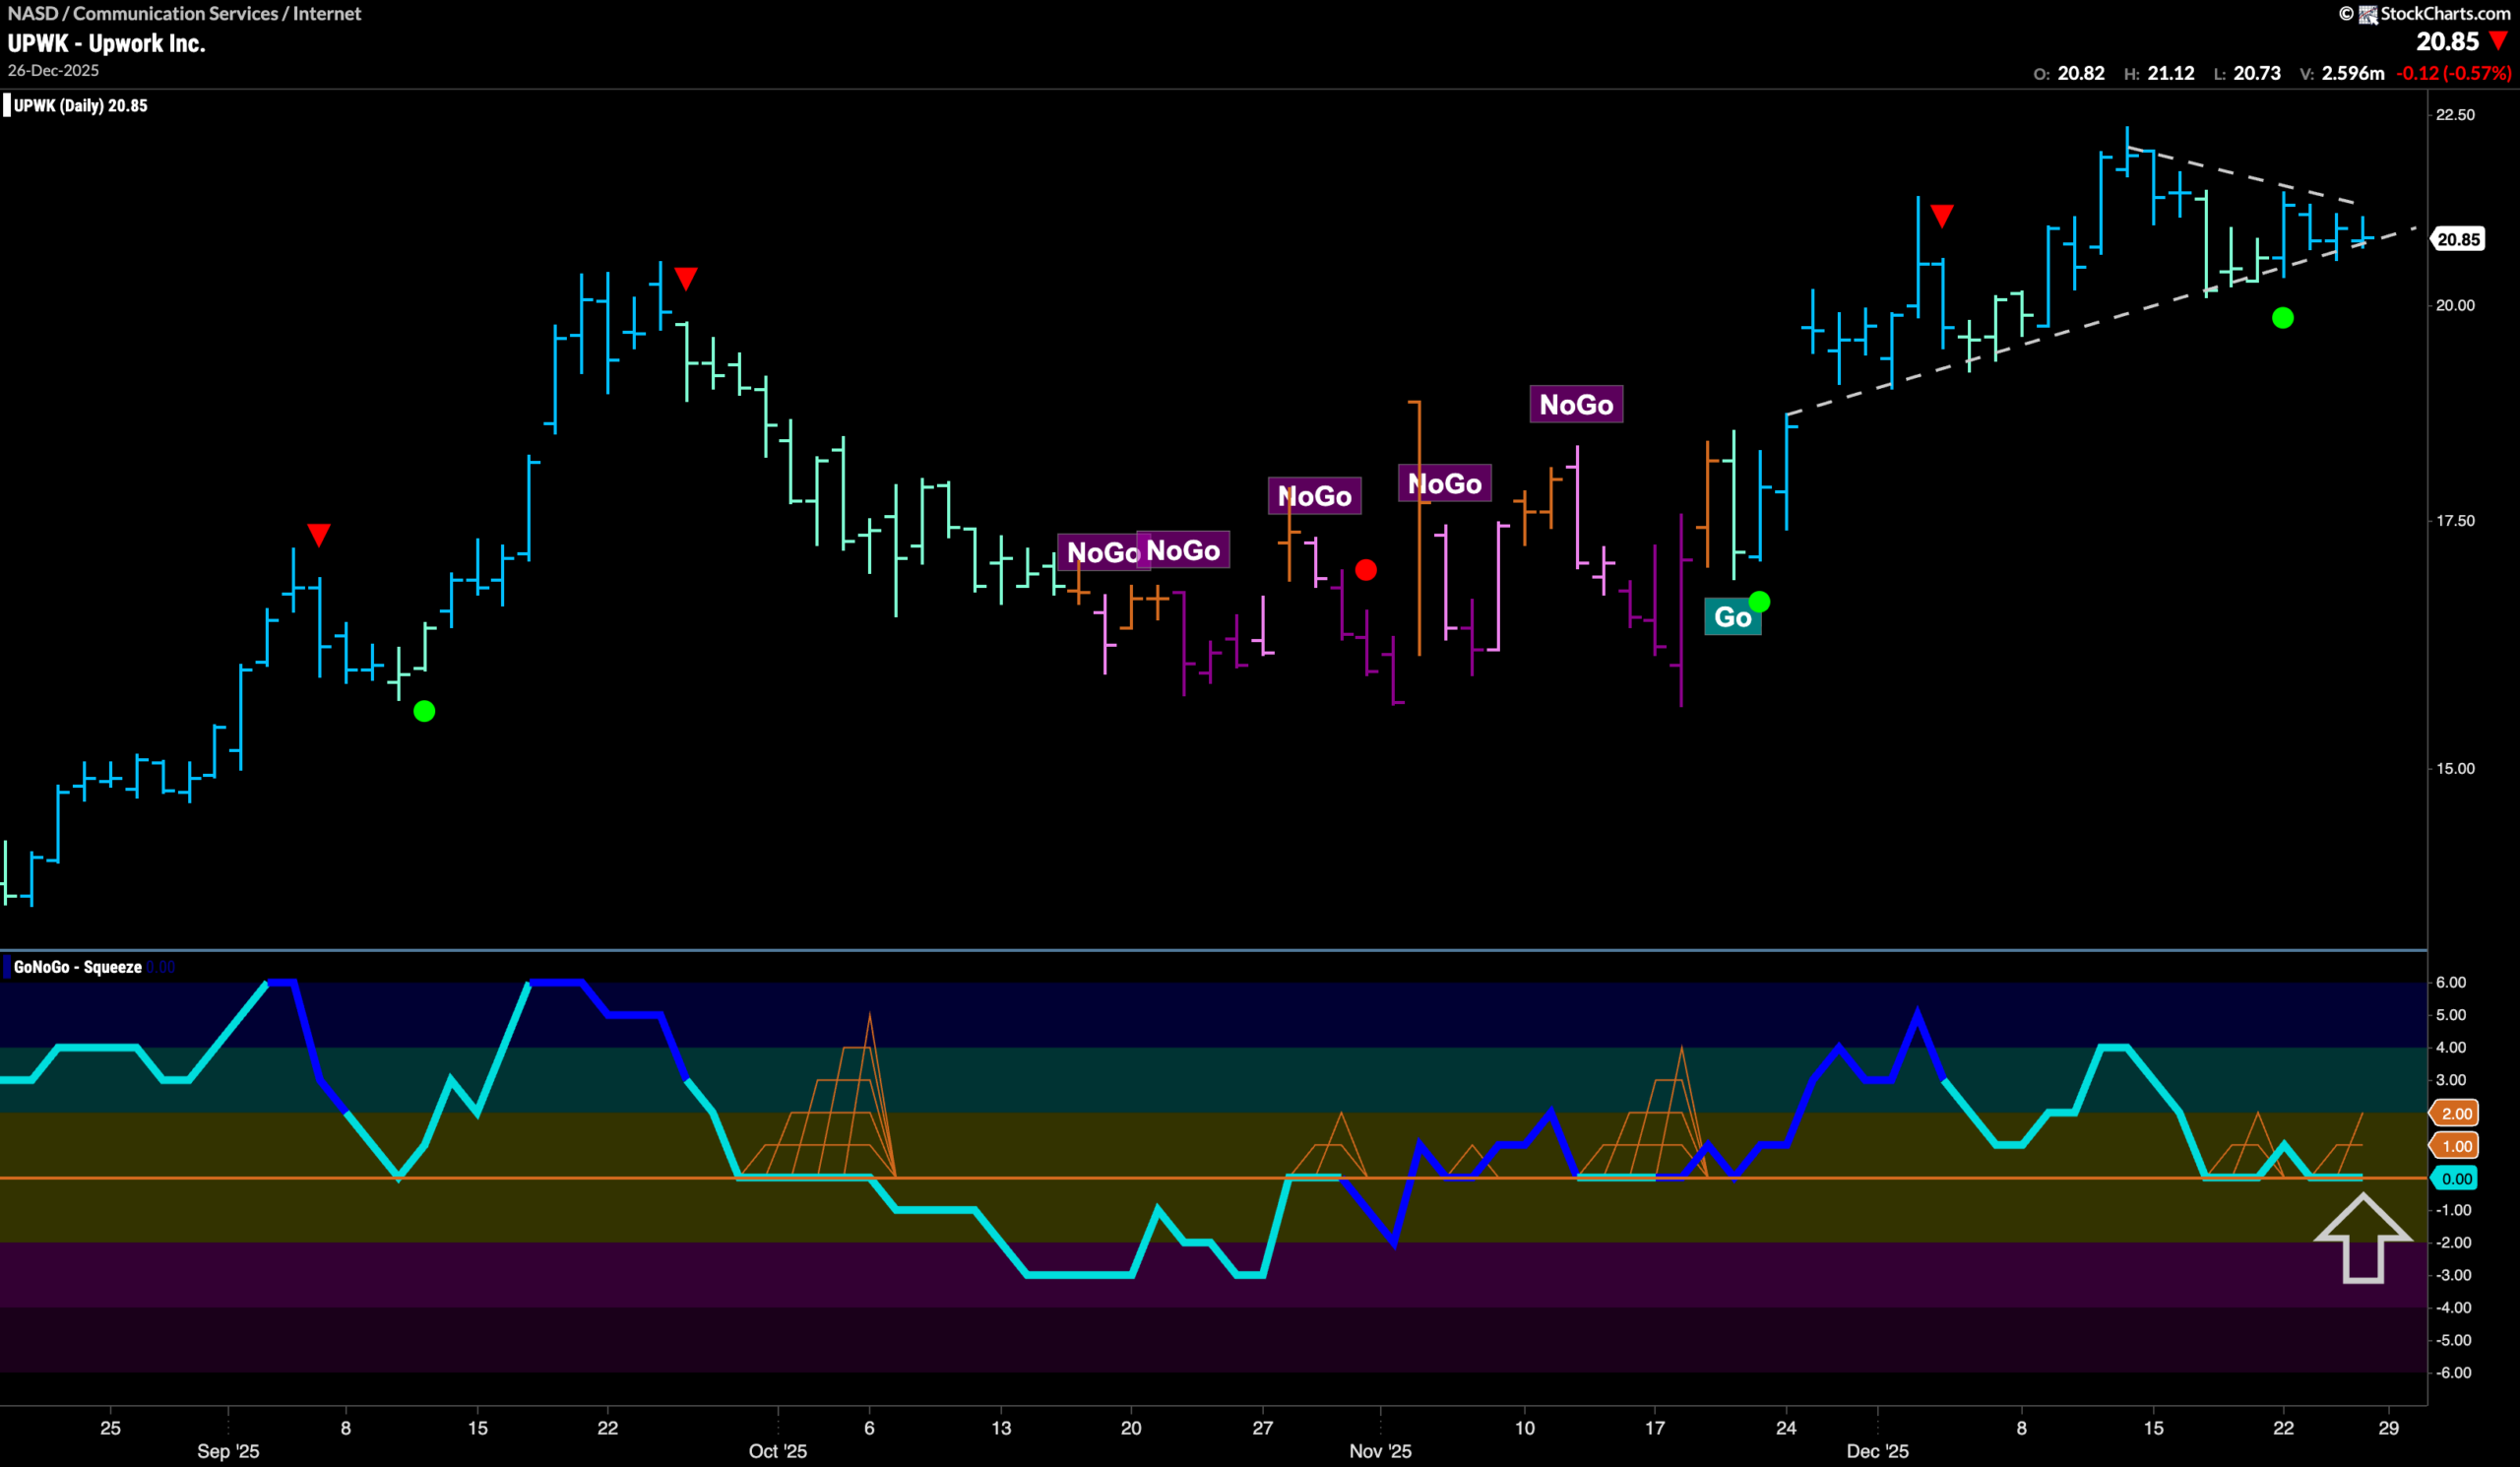
Task: Click the NoGo label near 28 October
Action: click(1314, 496)
